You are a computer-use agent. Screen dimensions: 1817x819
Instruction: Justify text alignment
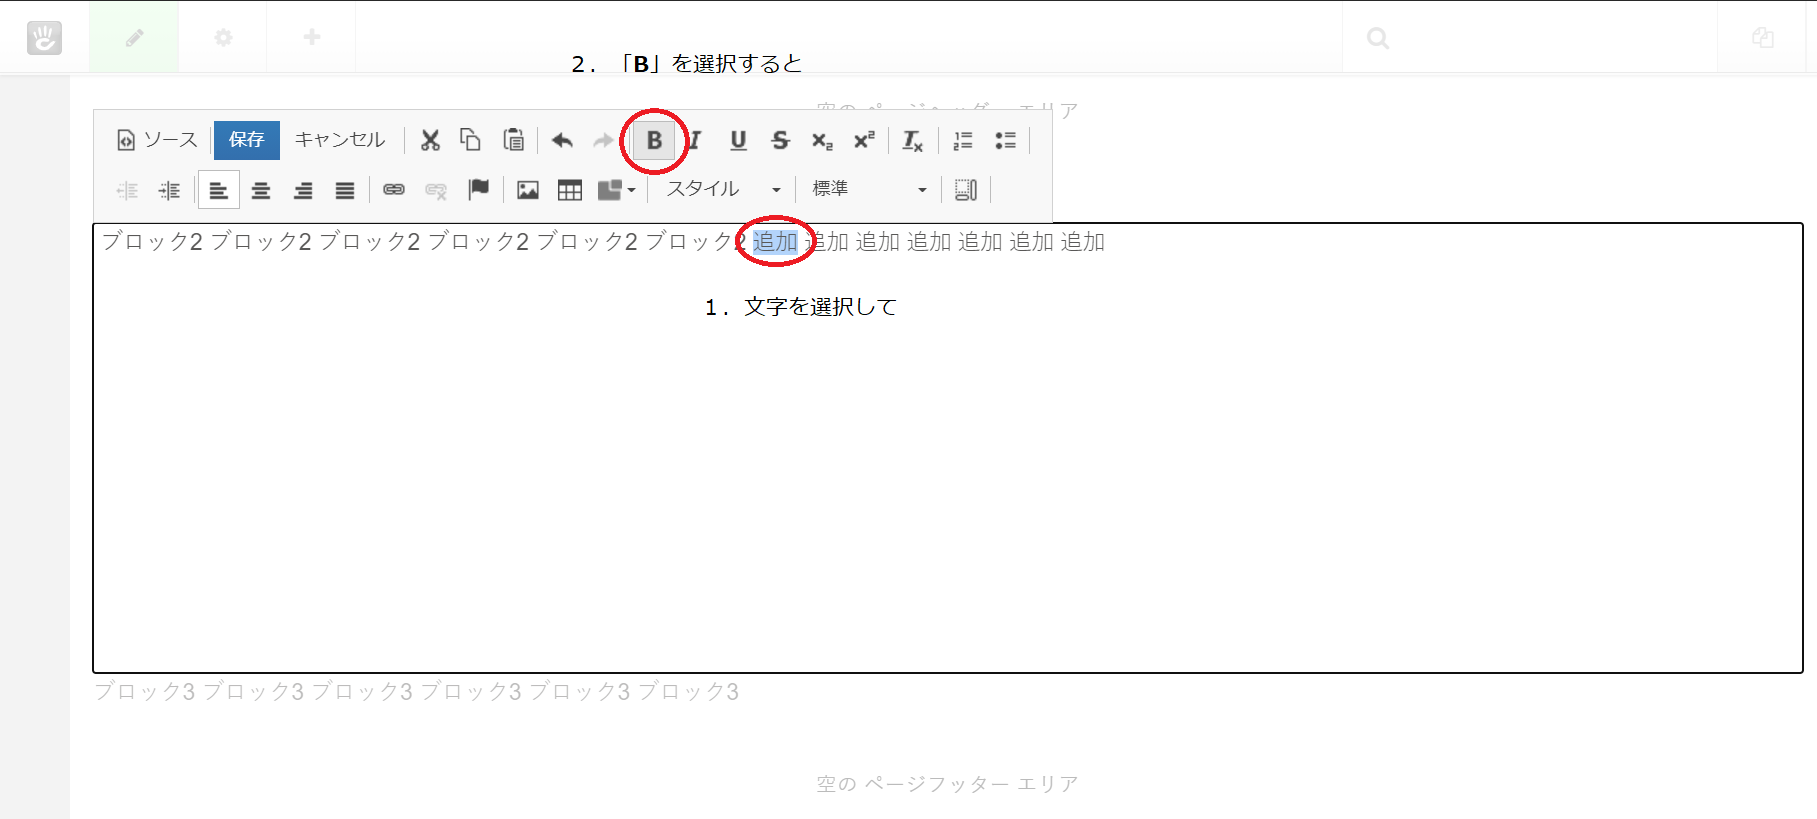[x=345, y=190]
